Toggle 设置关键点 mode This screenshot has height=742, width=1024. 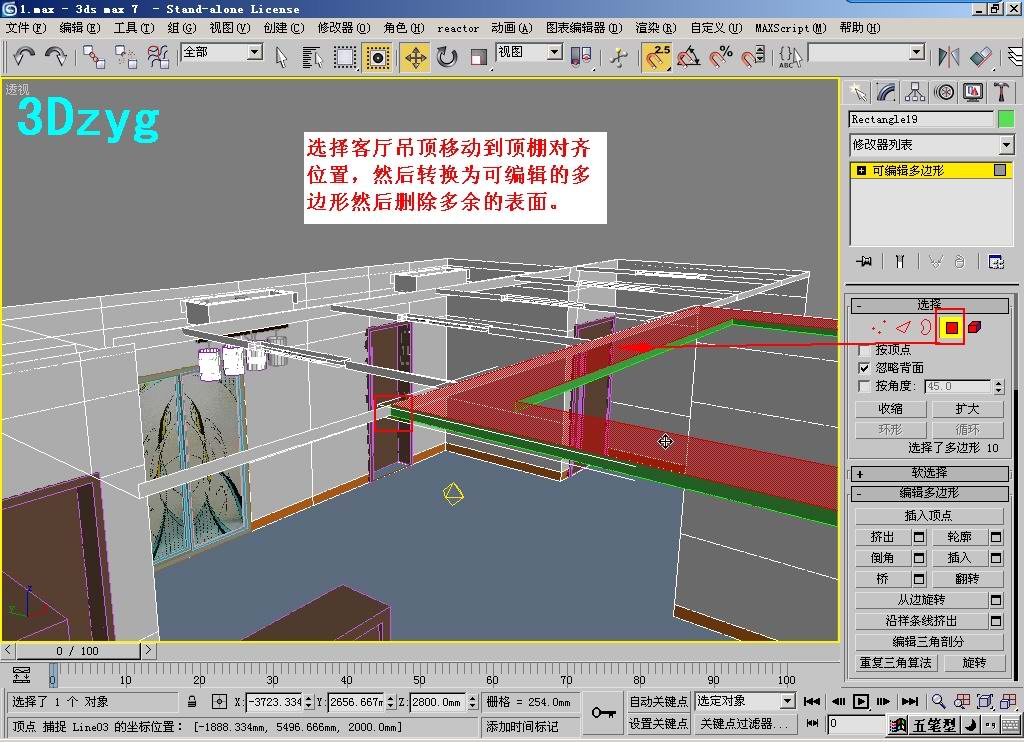click(658, 724)
